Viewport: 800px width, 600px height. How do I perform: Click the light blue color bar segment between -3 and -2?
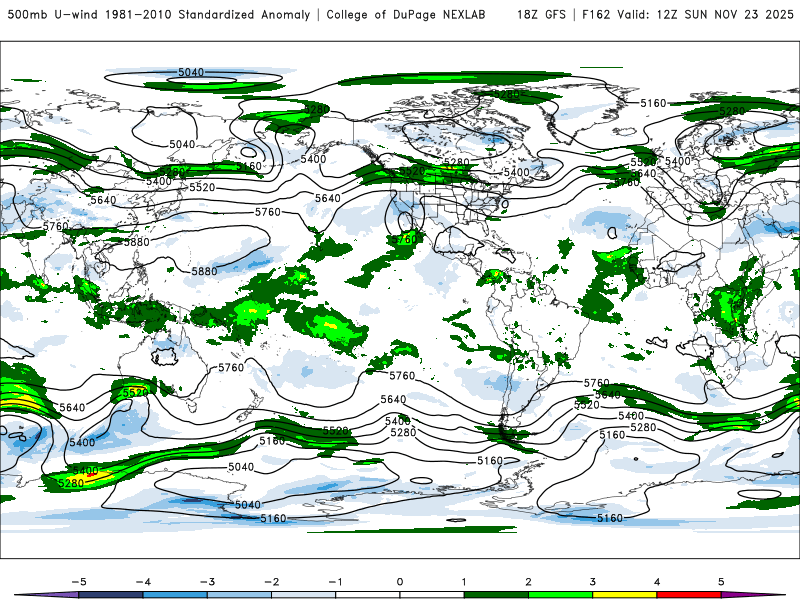(x=239, y=595)
